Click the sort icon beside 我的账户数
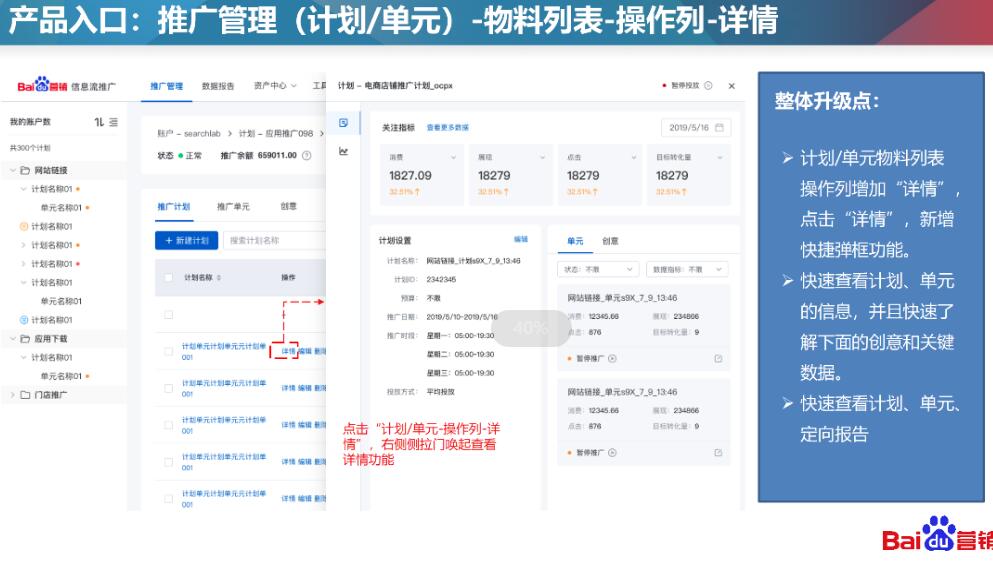 (x=99, y=122)
